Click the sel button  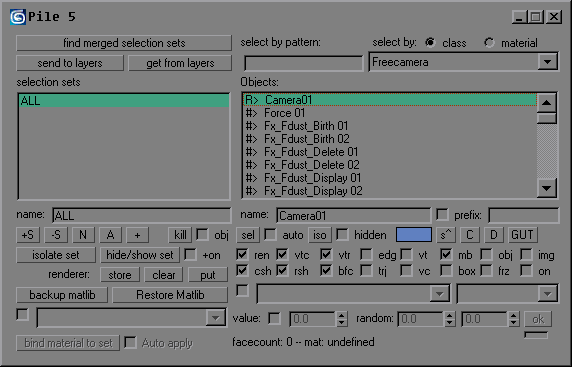pyautogui.click(x=248, y=235)
